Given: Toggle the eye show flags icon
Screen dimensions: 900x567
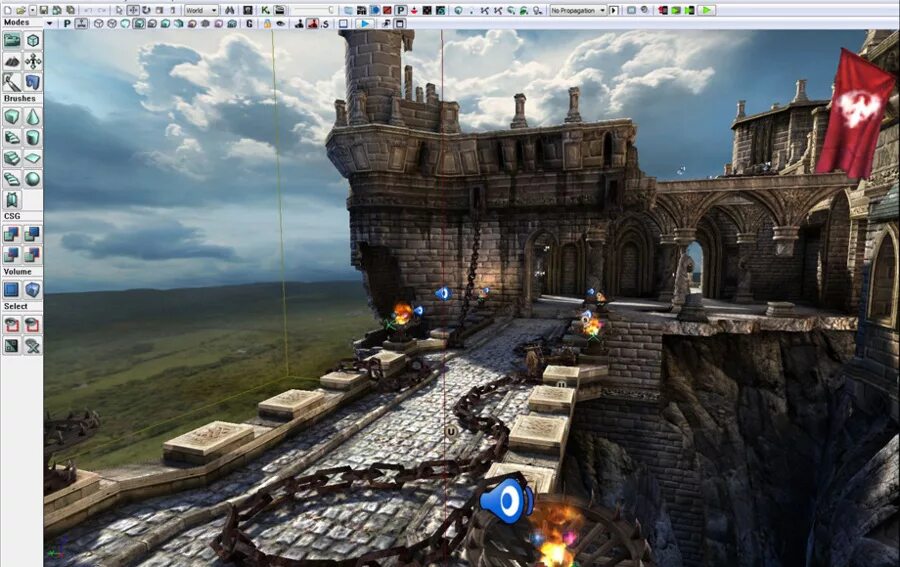Looking at the screenshot, I should coord(280,24).
